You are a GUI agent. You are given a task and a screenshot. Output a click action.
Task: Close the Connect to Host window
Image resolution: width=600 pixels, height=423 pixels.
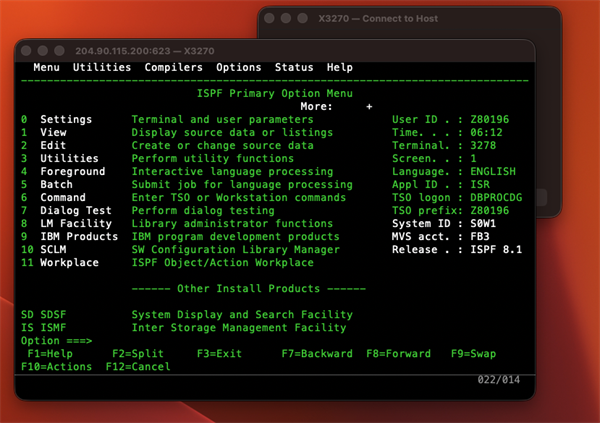[x=269, y=18]
